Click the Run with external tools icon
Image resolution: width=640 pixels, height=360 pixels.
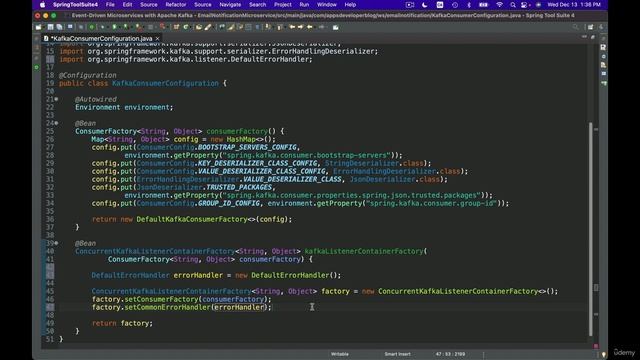point(139,27)
